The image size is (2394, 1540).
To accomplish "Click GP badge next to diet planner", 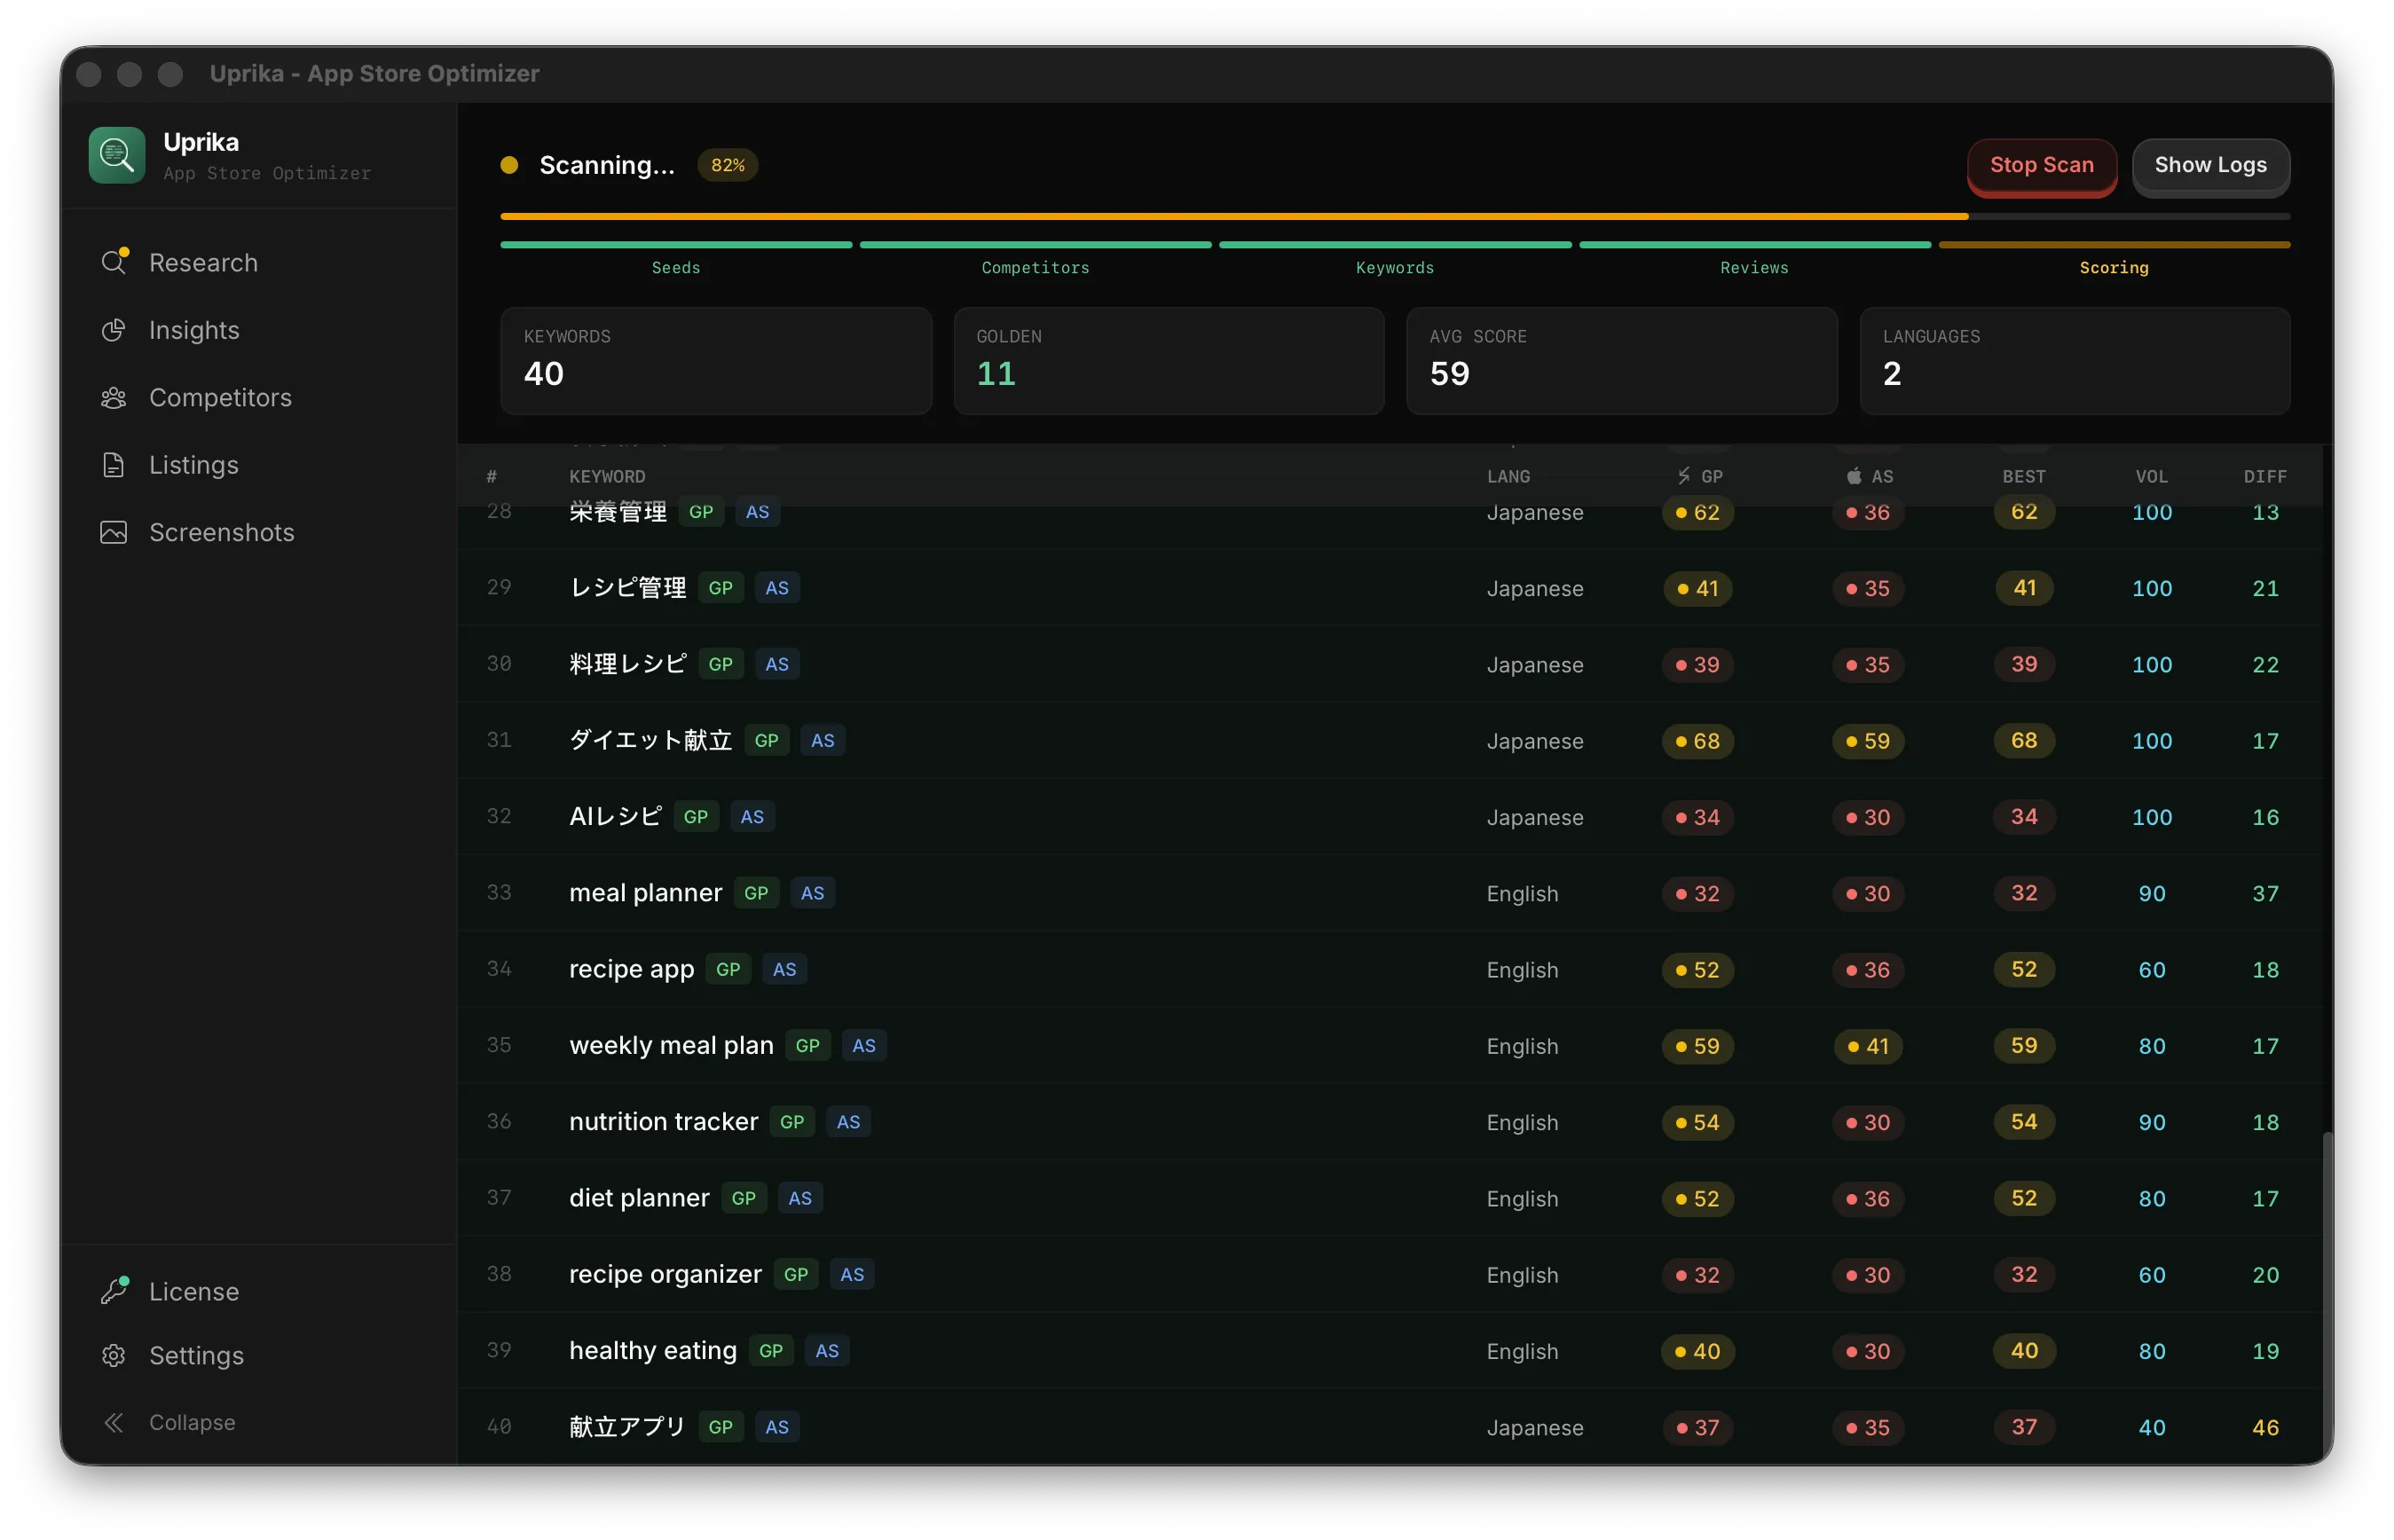I will [x=744, y=1198].
